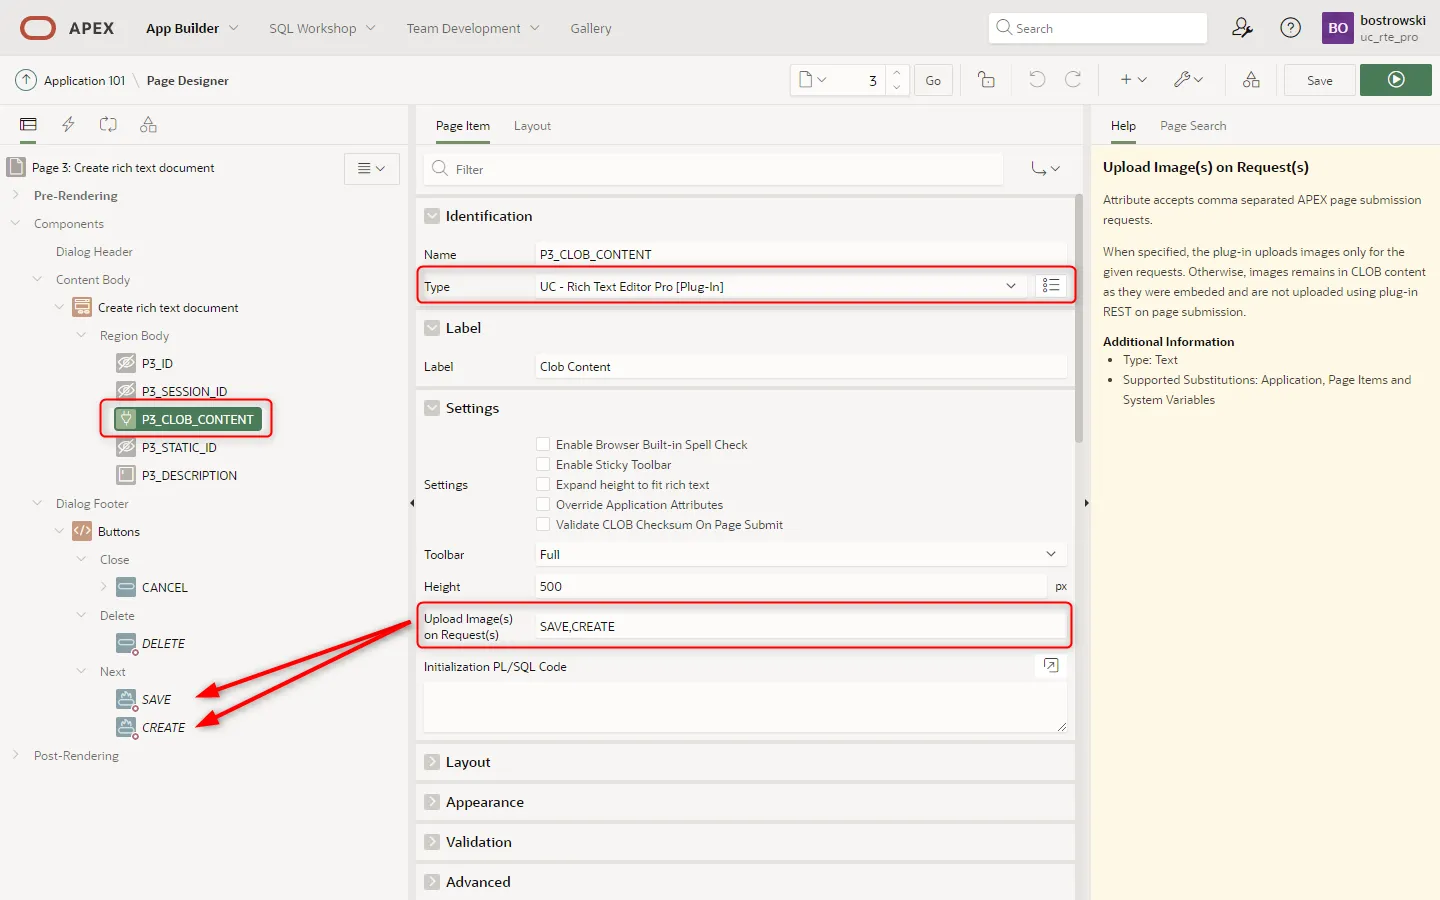Click the Redo arrow icon
The height and width of the screenshot is (900, 1440).
point(1073,80)
